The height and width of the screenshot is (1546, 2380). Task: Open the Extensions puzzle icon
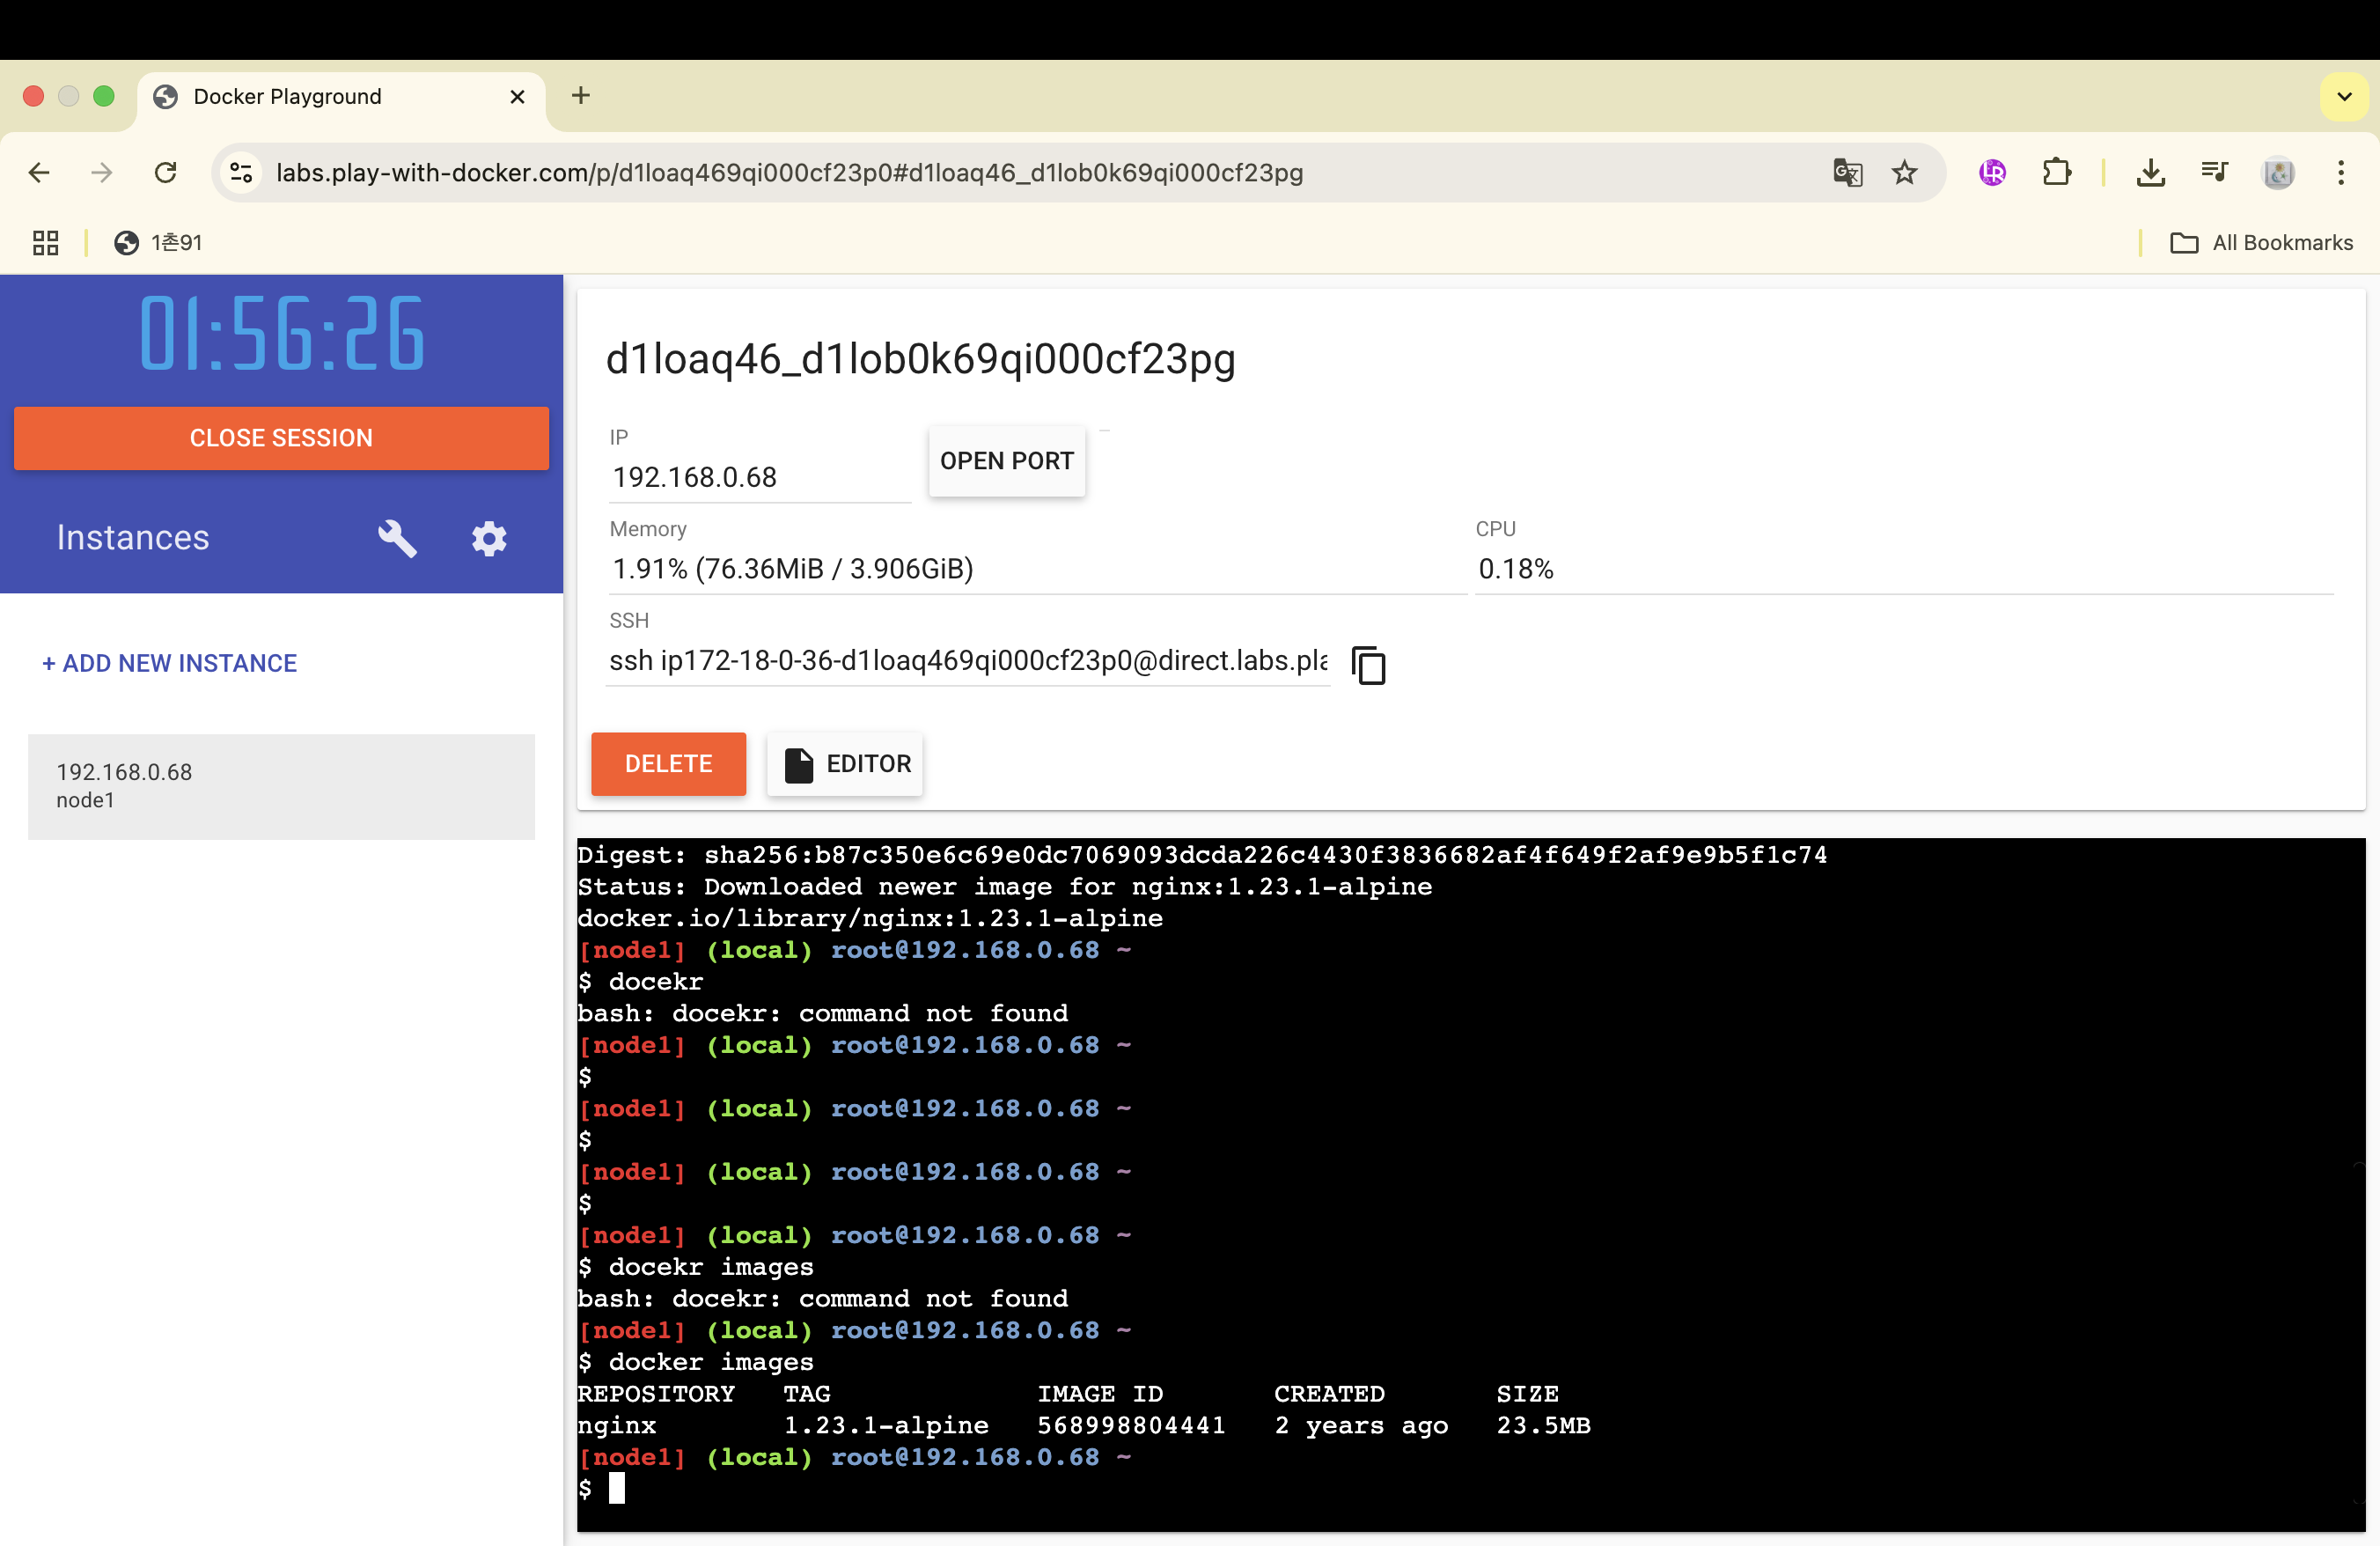tap(2056, 173)
